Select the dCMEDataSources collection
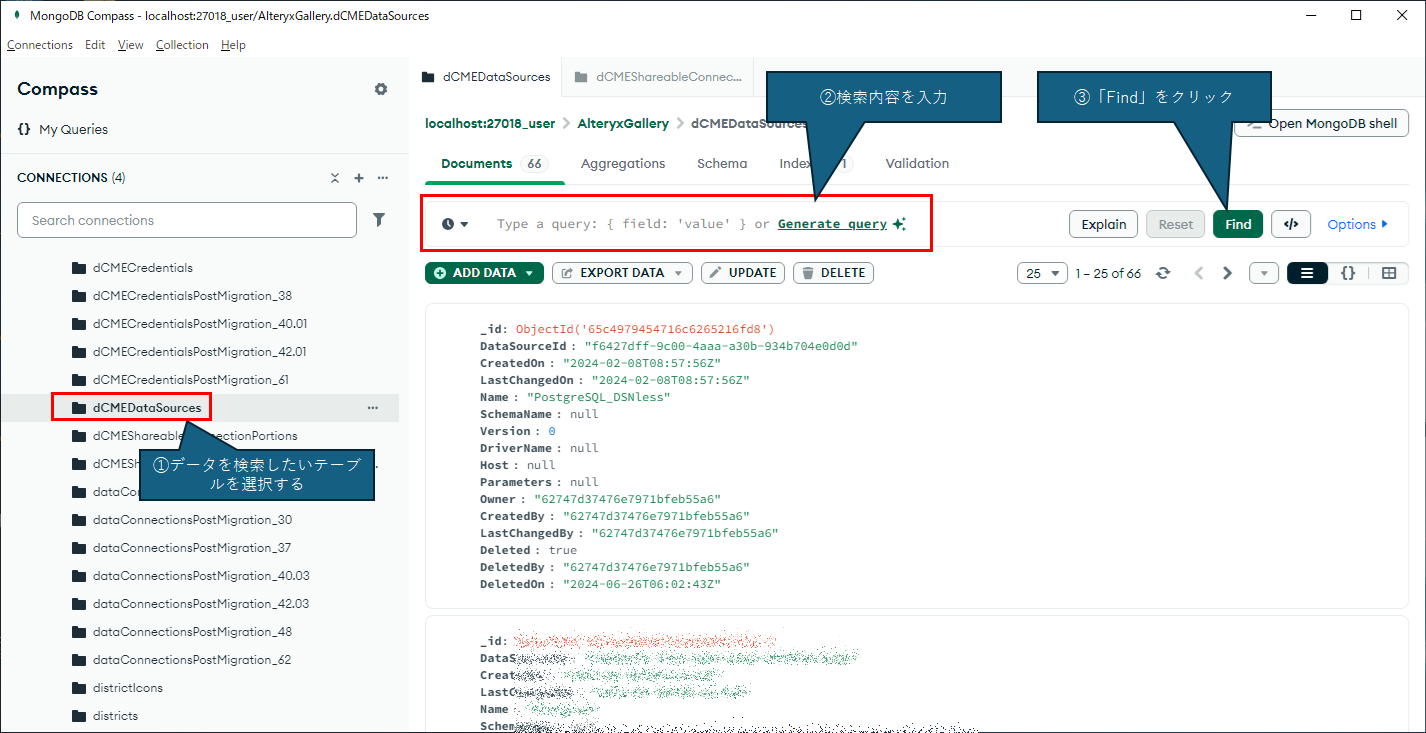This screenshot has width=1426, height=733. tap(147, 408)
